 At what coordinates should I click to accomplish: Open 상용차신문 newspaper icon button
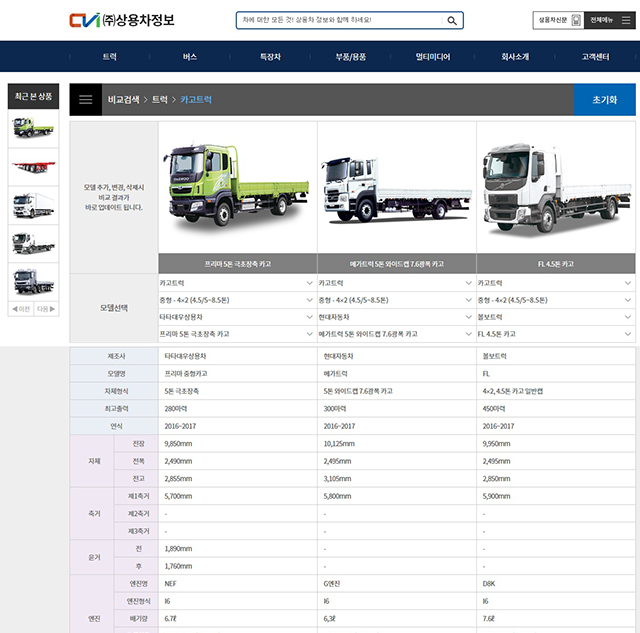[x=559, y=20]
